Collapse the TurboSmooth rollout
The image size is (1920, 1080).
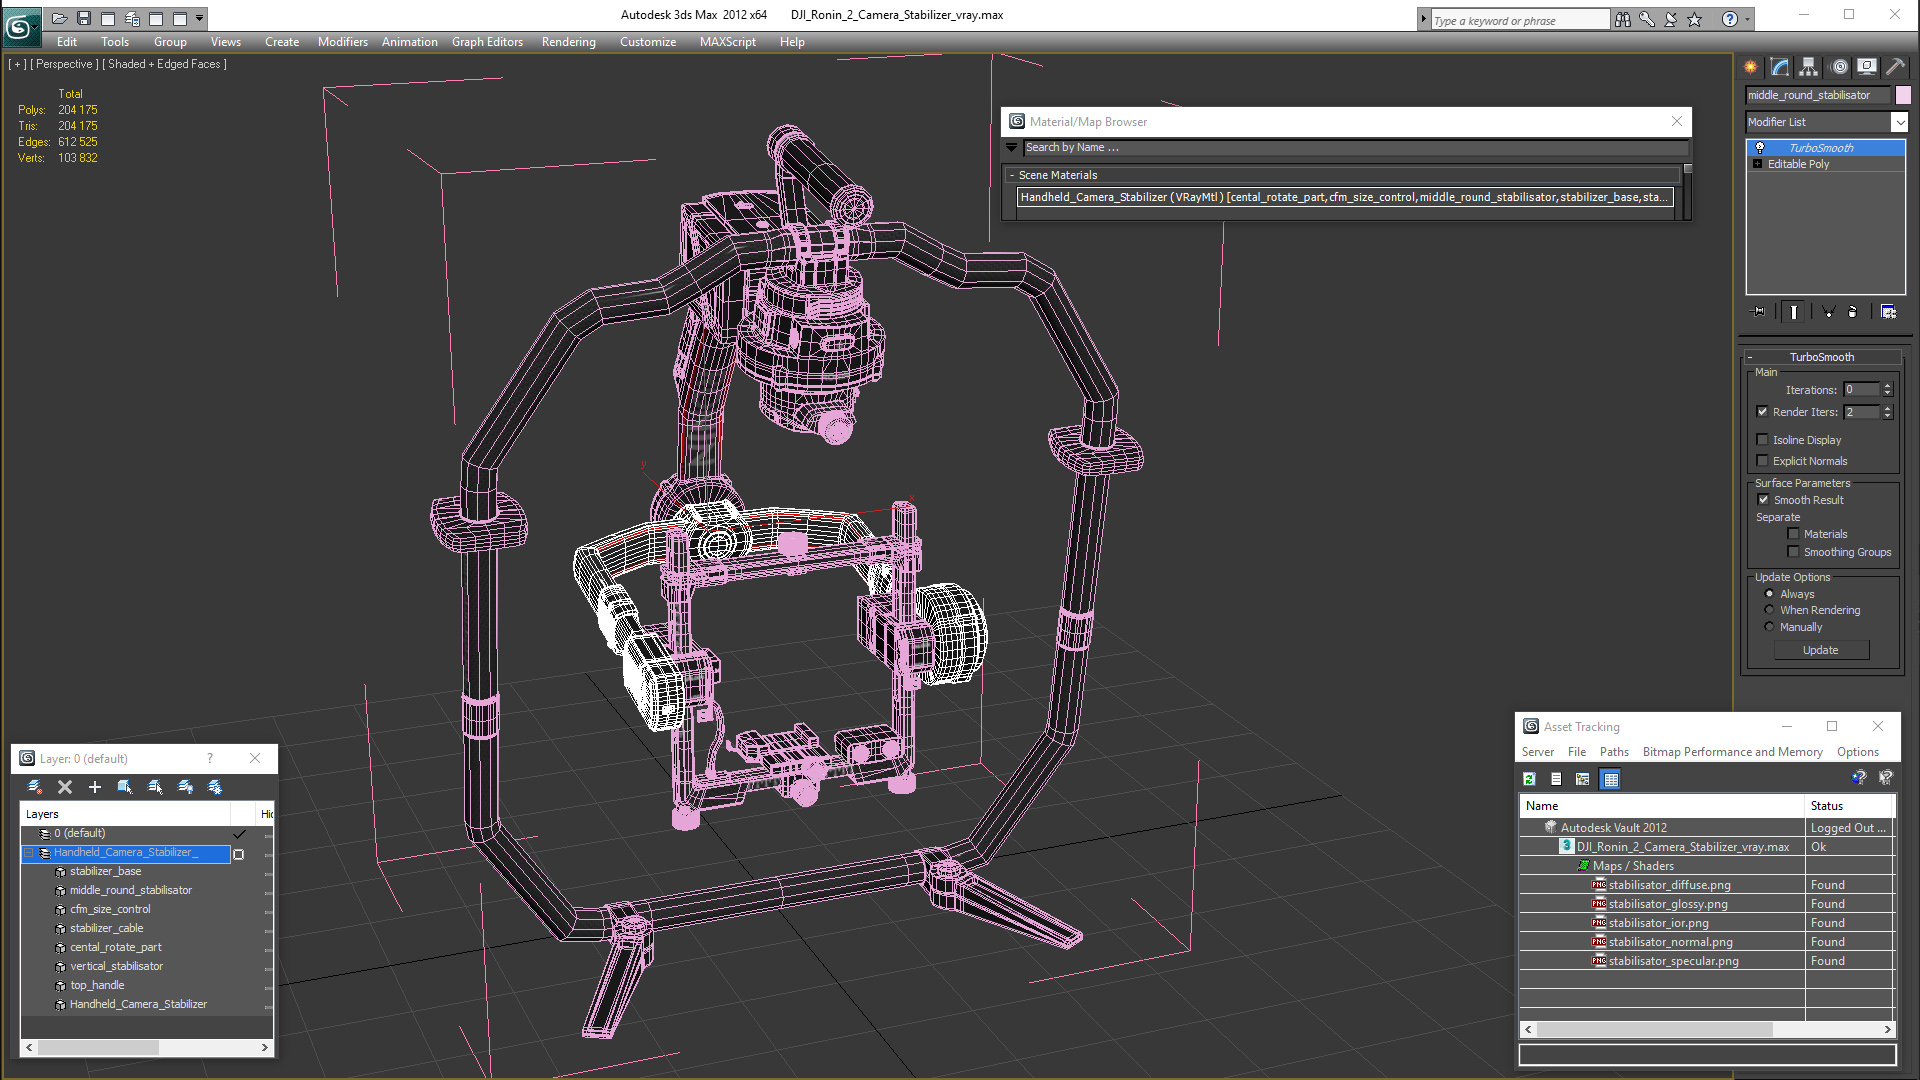1750,357
